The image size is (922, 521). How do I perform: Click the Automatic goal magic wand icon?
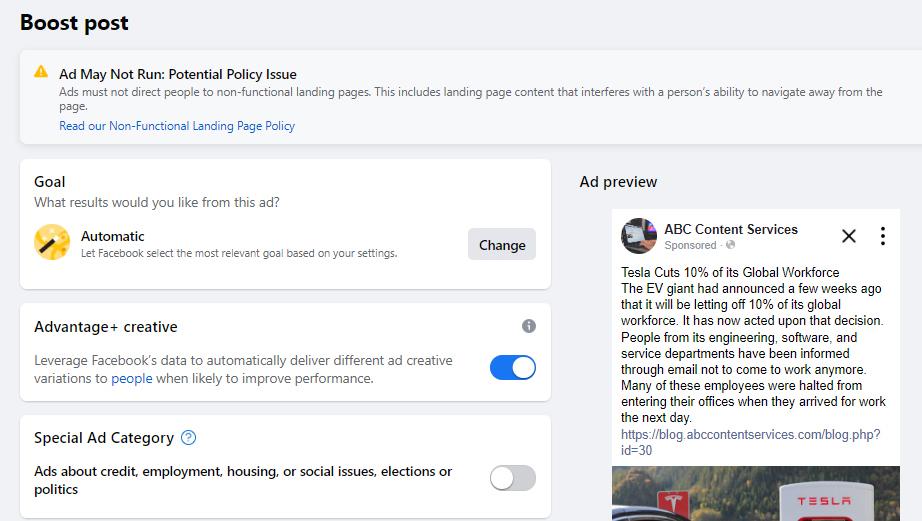[52, 242]
